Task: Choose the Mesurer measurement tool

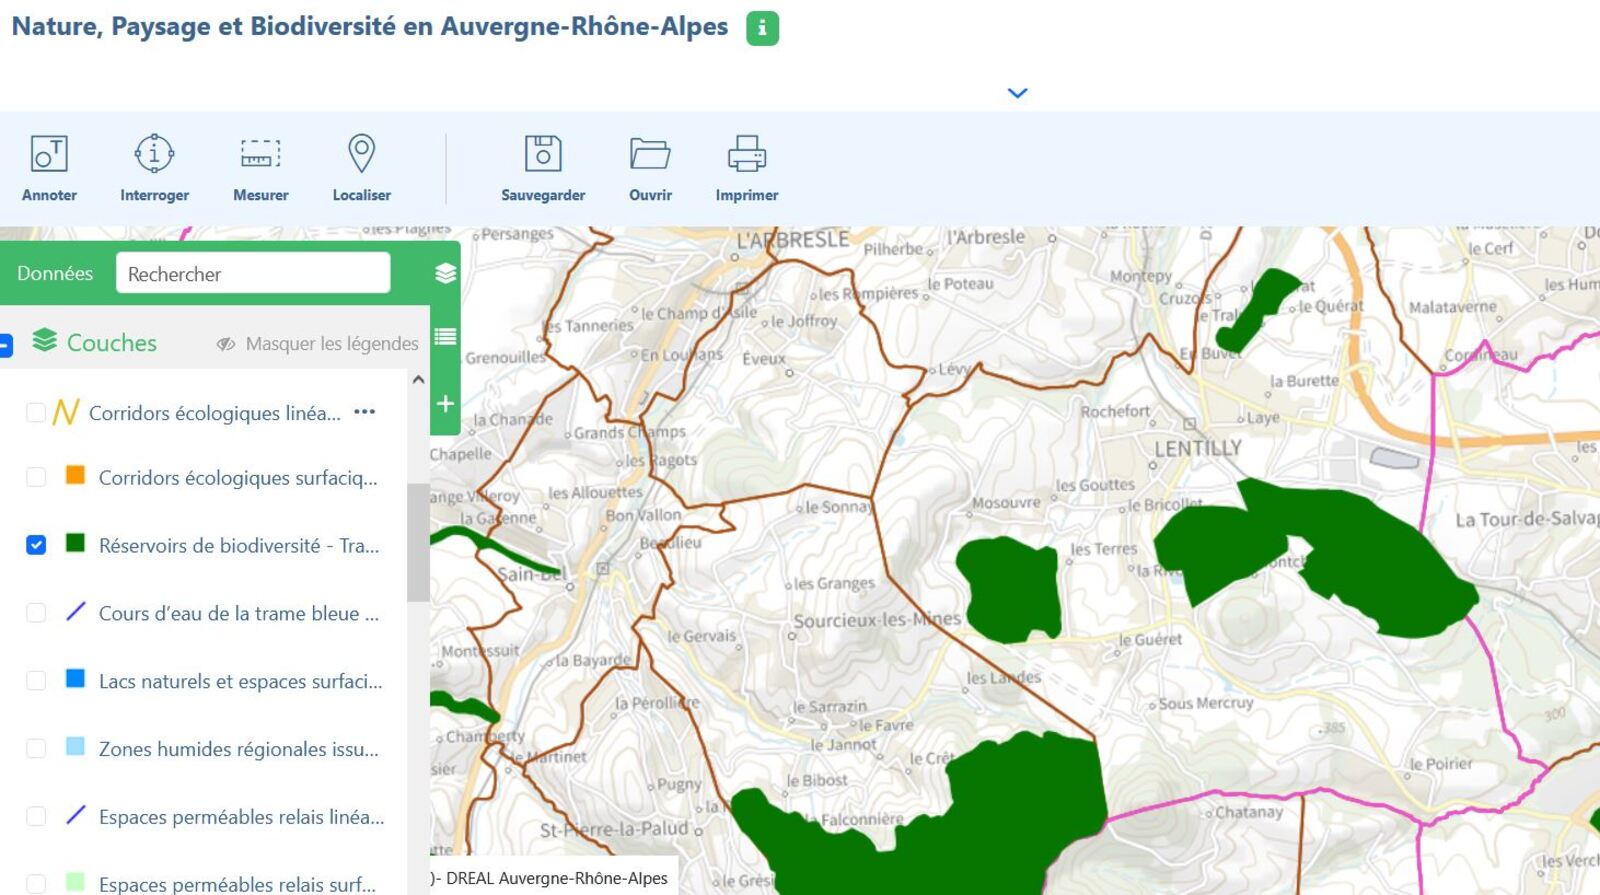Action: pos(260,167)
